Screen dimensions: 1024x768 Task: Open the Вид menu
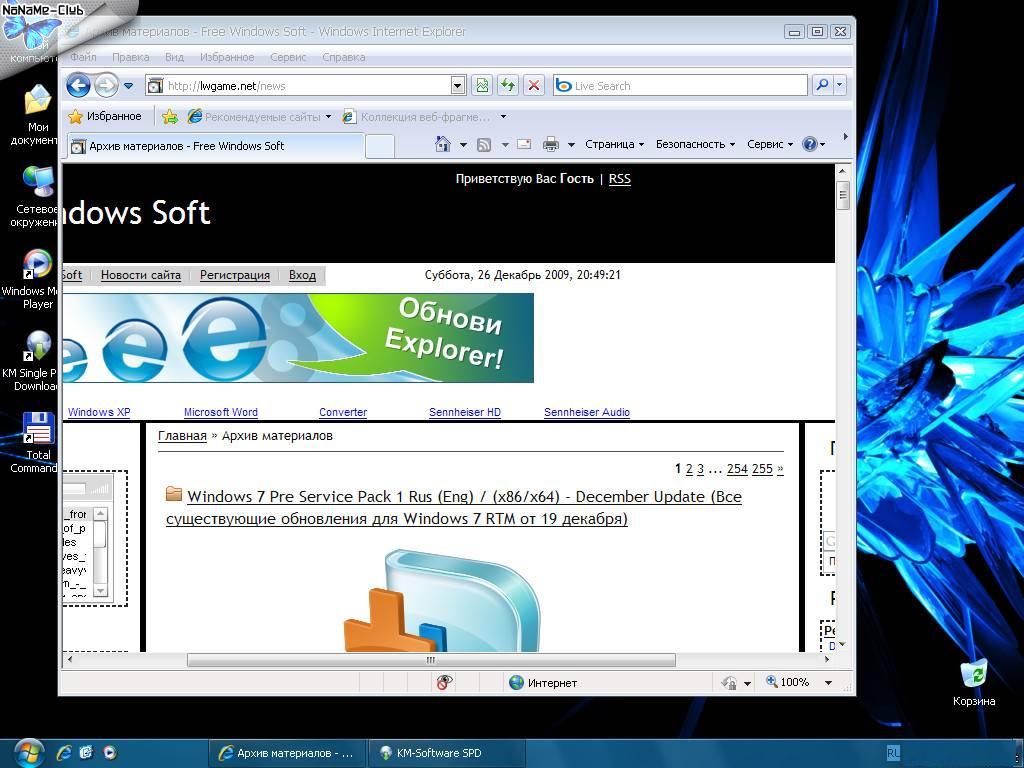[x=174, y=57]
